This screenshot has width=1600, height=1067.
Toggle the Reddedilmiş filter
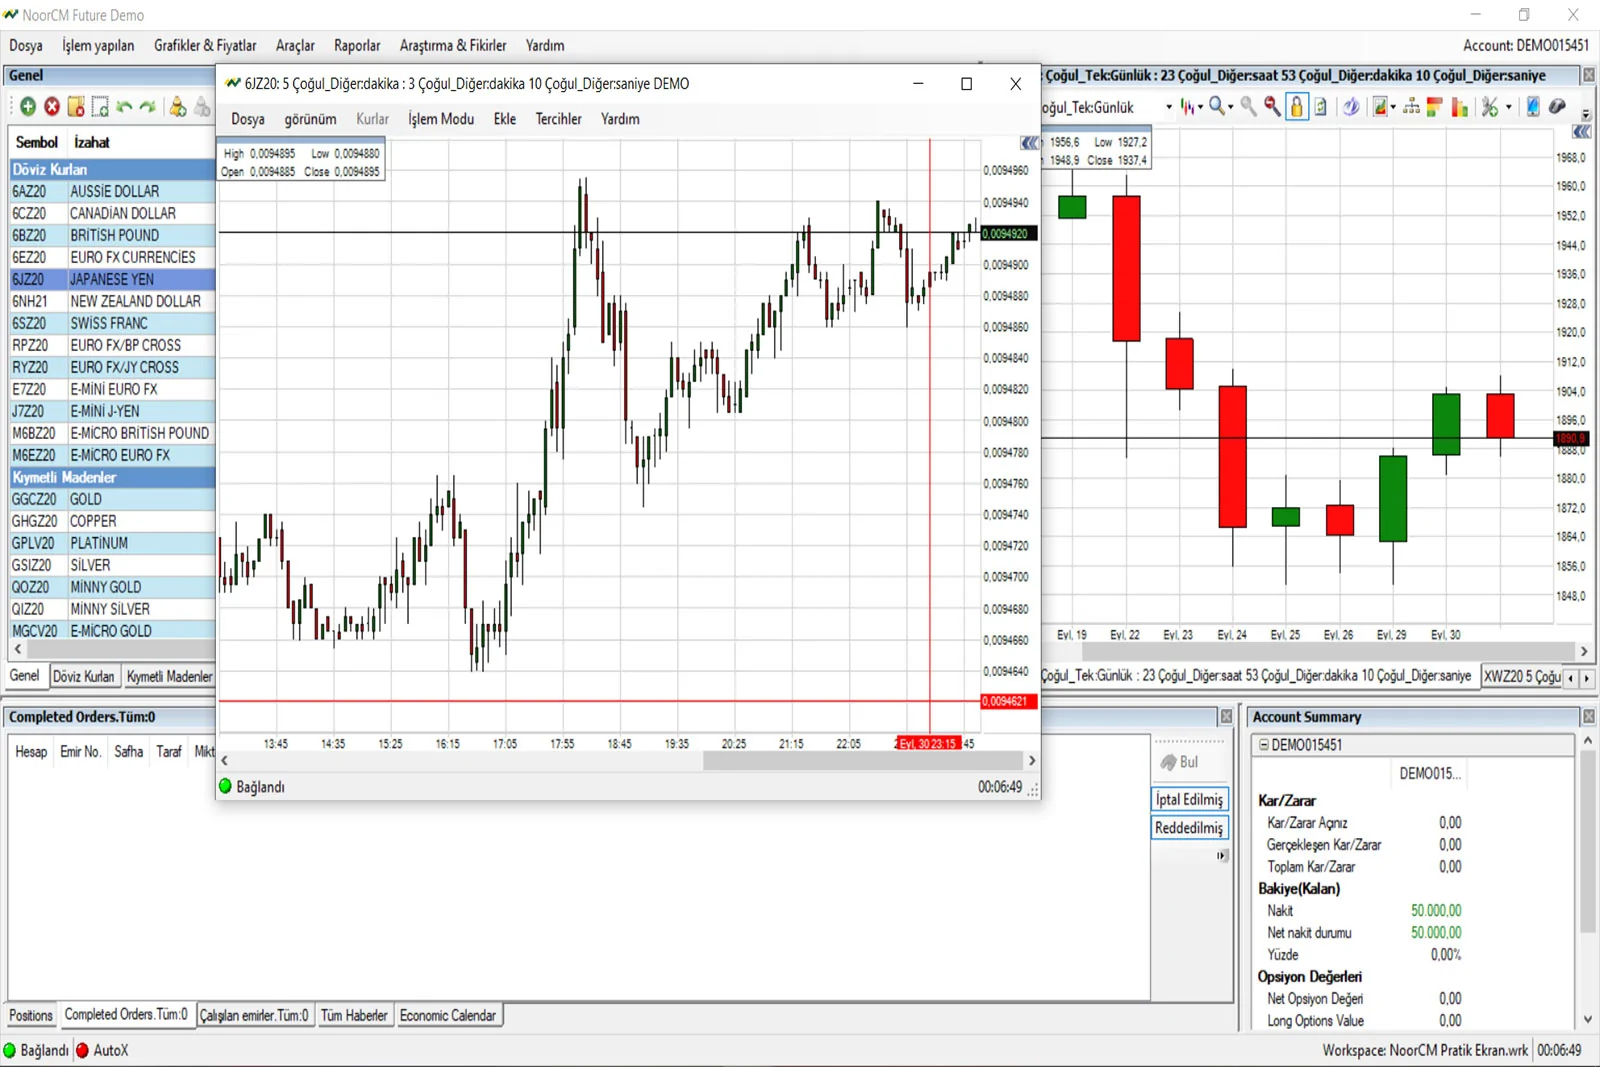(1189, 828)
